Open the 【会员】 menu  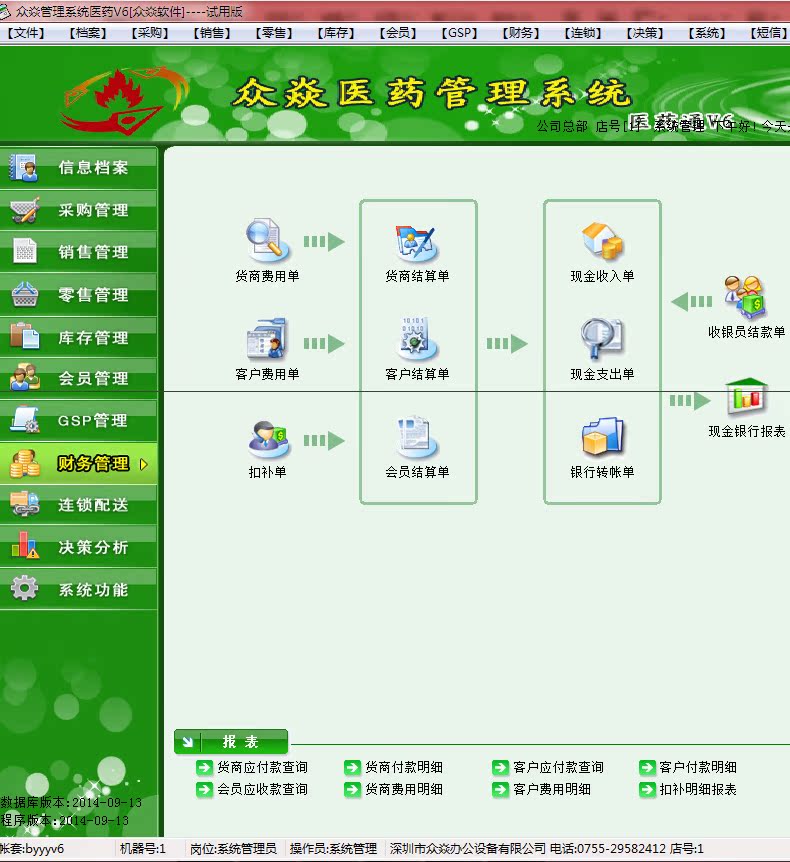pos(397,32)
